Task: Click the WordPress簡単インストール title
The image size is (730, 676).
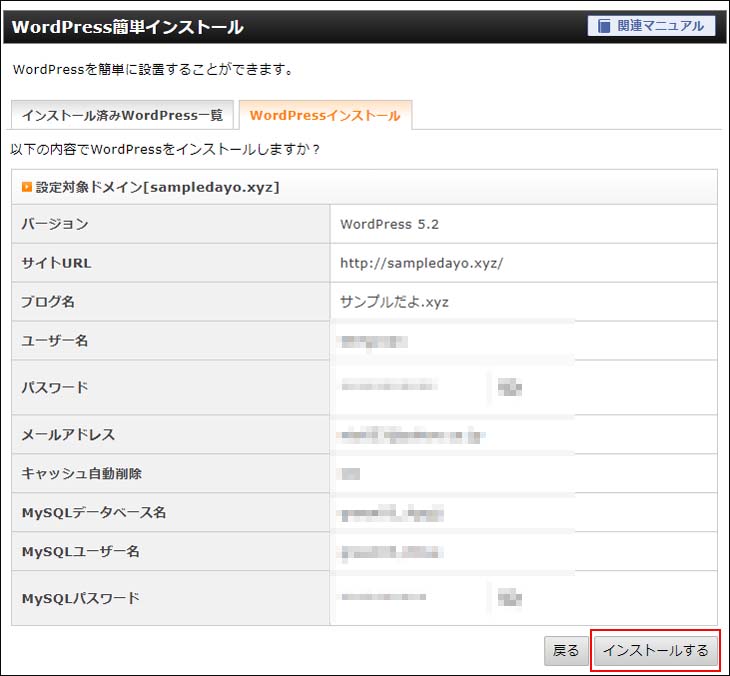Action: [x=127, y=27]
